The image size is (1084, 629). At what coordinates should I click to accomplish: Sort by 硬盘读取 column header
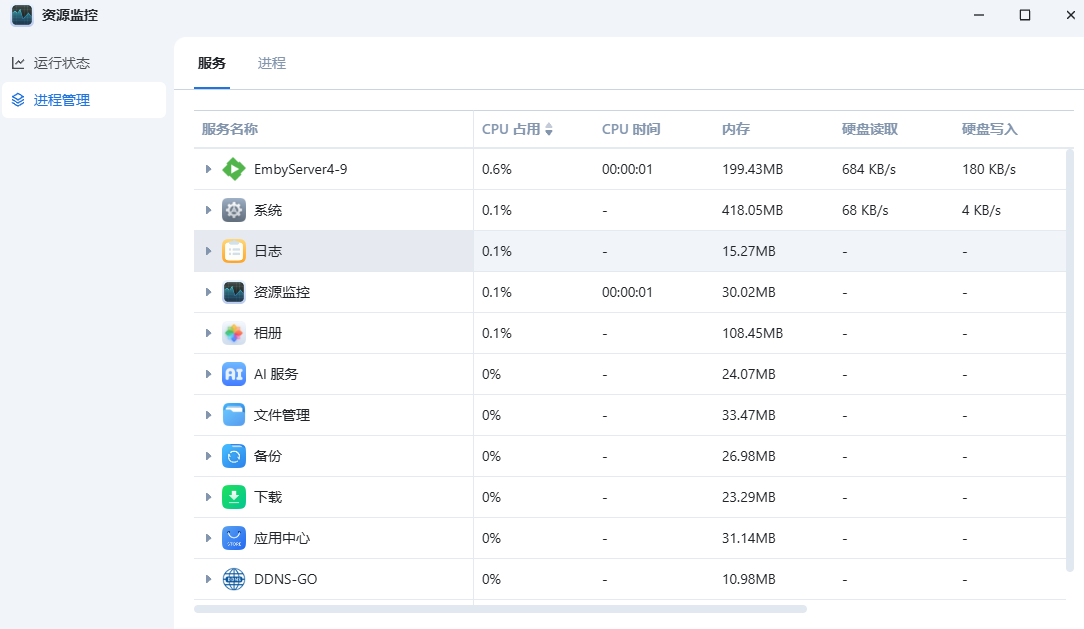(870, 129)
